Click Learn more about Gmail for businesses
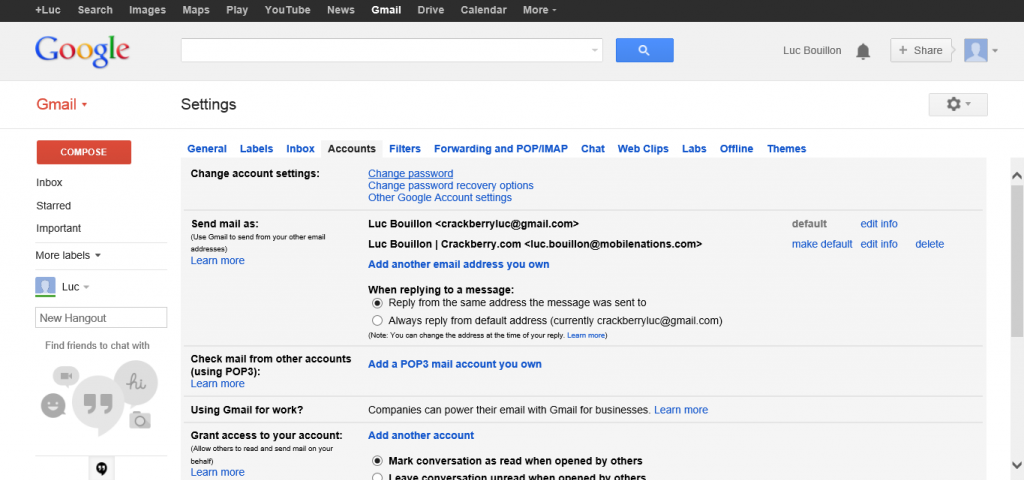Screen dimensions: 1024x480 (681, 410)
